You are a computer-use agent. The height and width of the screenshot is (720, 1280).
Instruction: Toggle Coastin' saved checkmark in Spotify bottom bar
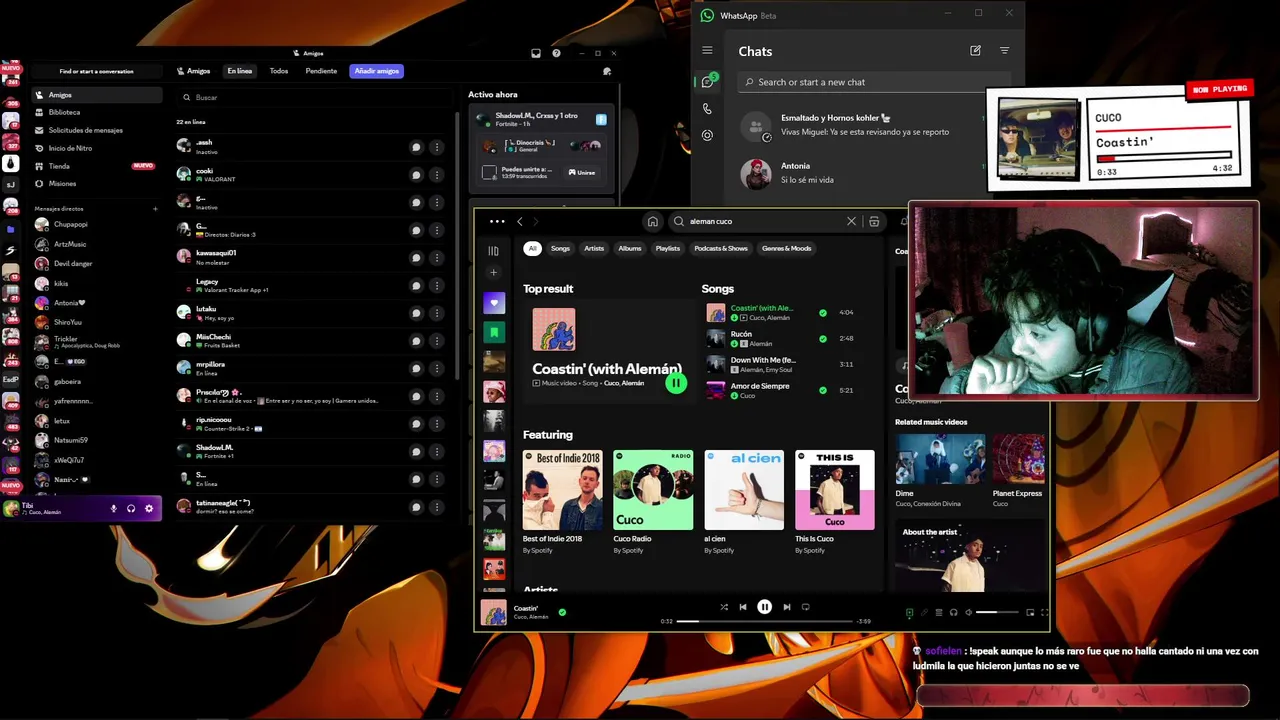(x=562, y=612)
